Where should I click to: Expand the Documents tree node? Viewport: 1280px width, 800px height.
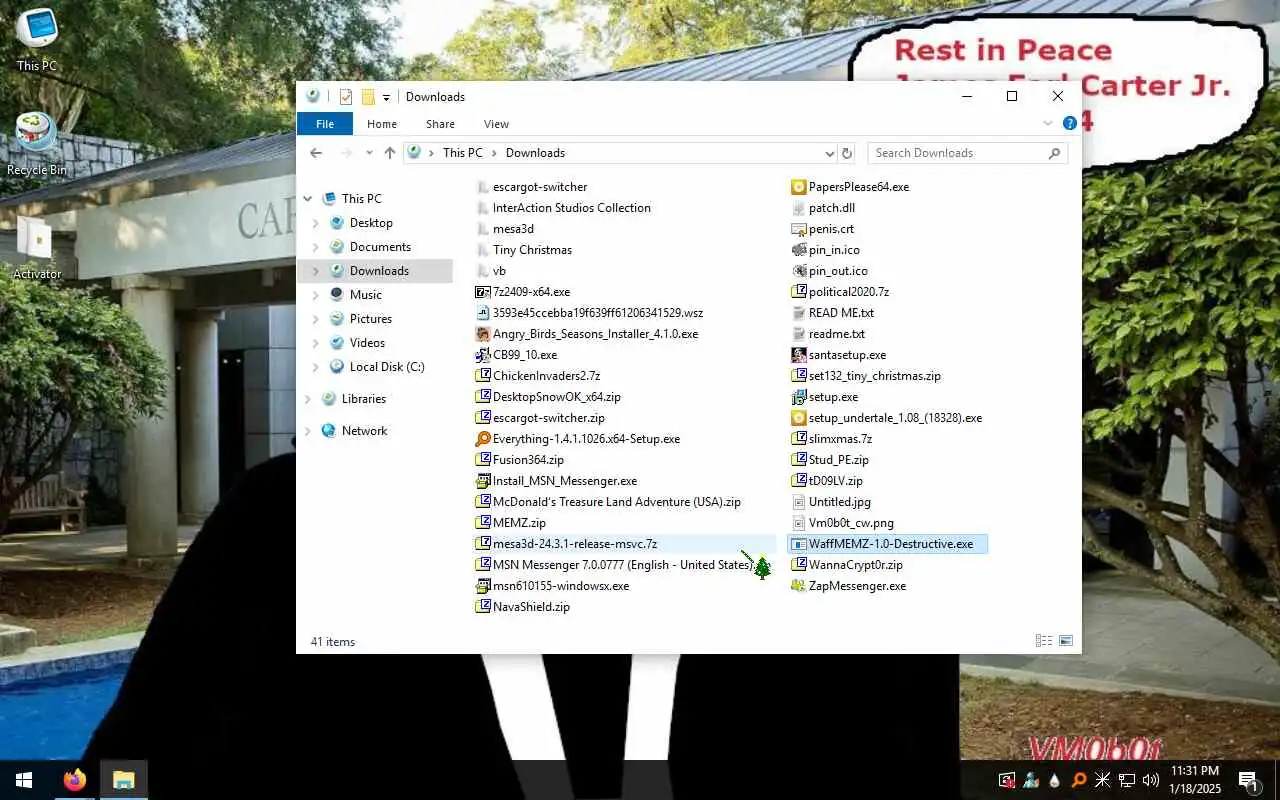click(x=316, y=247)
